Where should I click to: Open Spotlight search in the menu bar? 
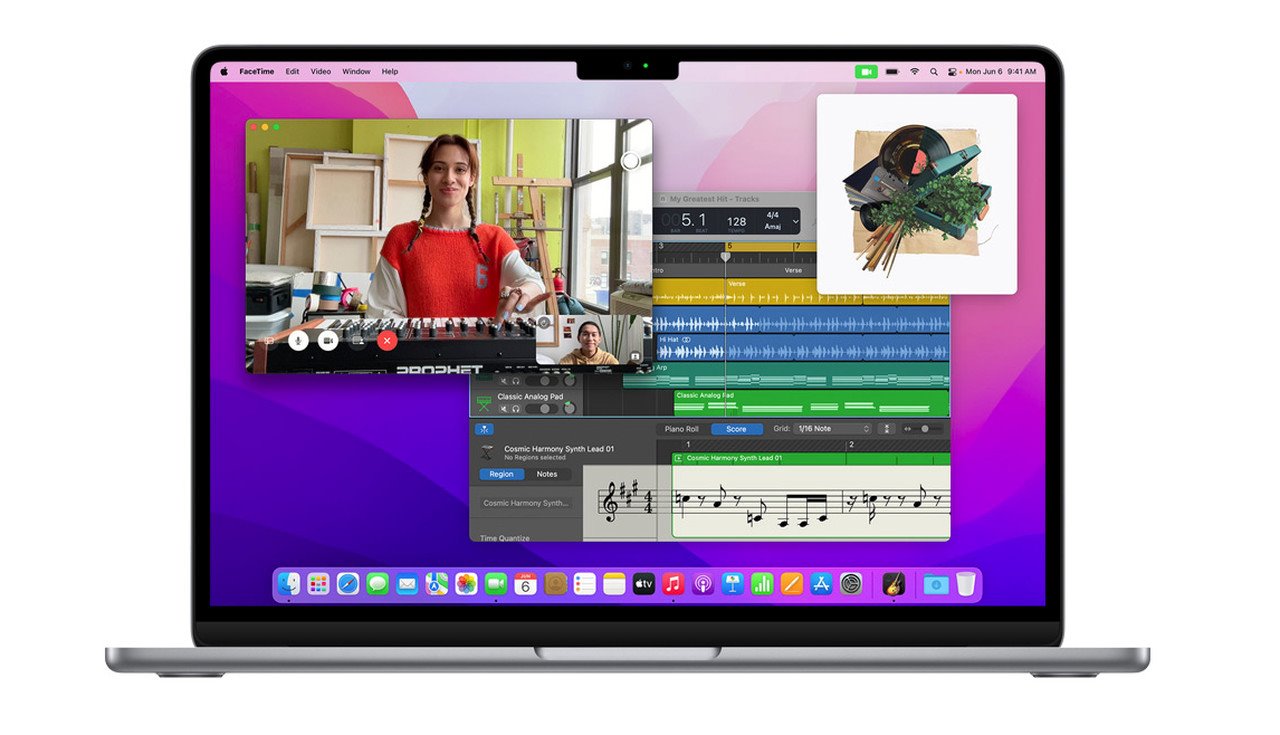point(934,72)
